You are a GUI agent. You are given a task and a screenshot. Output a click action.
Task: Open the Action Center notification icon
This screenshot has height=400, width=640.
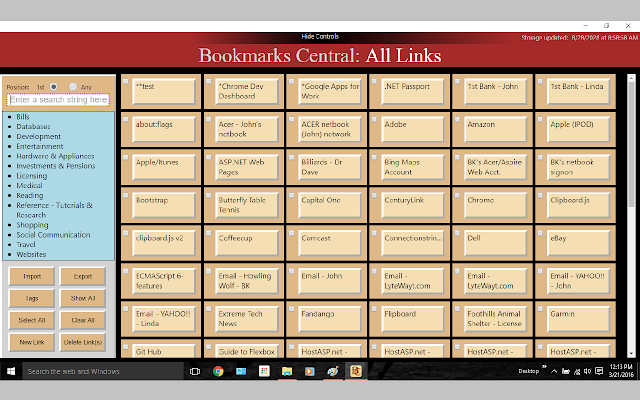(599, 371)
